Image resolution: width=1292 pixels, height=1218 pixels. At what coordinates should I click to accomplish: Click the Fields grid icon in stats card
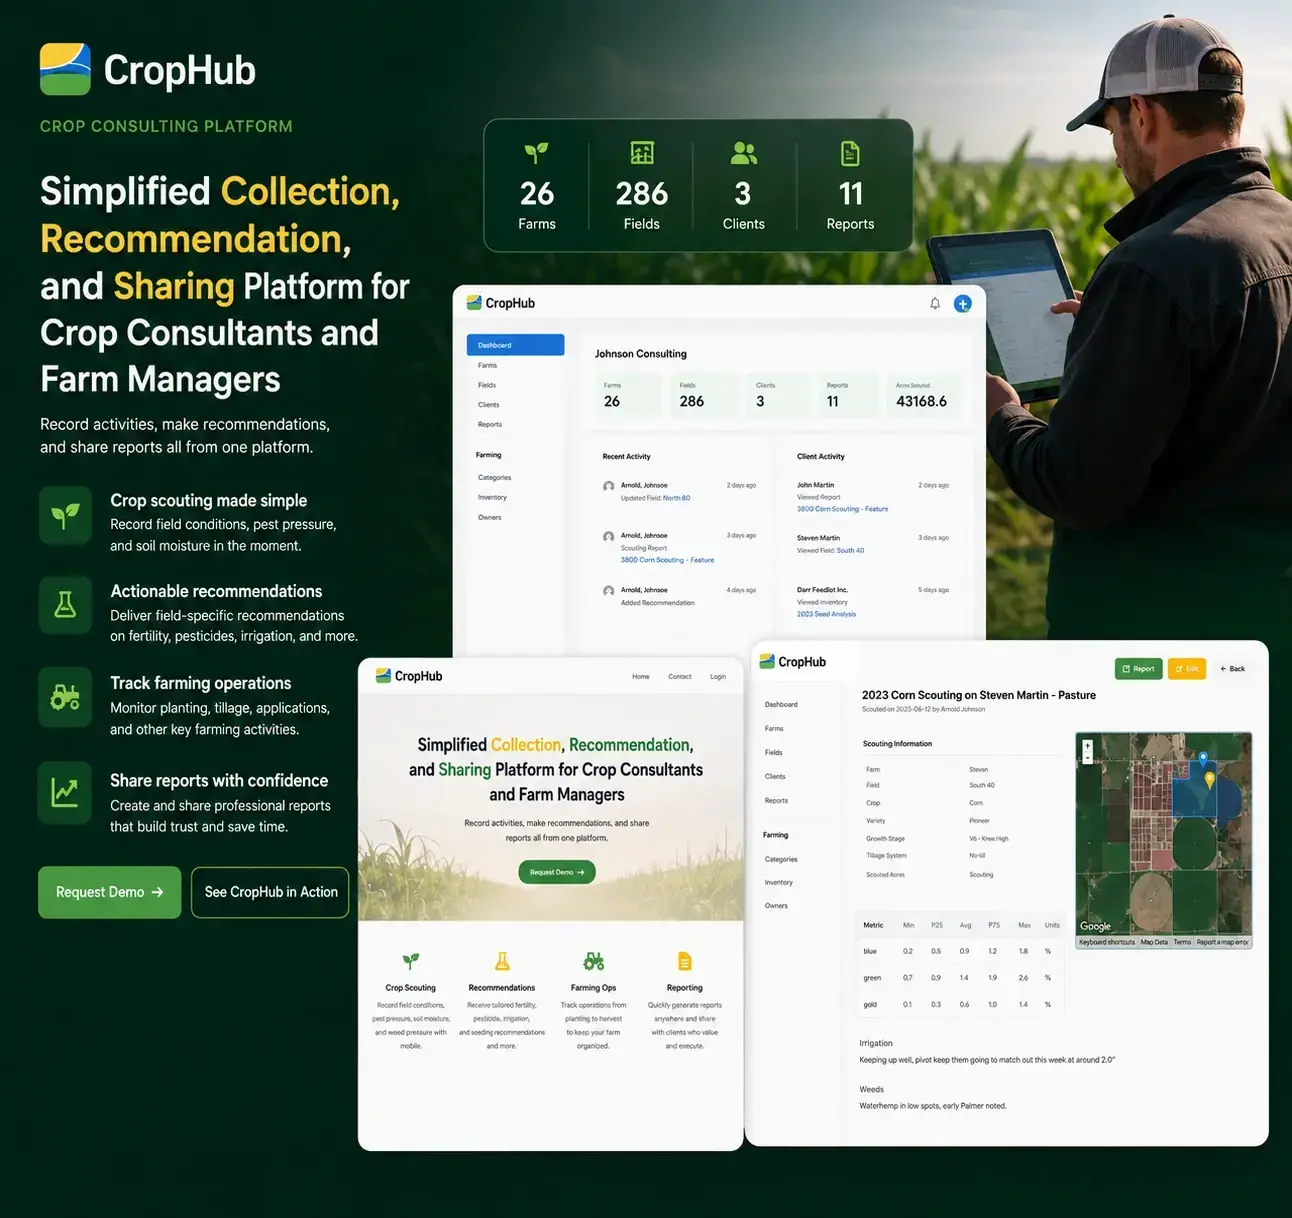coord(642,153)
